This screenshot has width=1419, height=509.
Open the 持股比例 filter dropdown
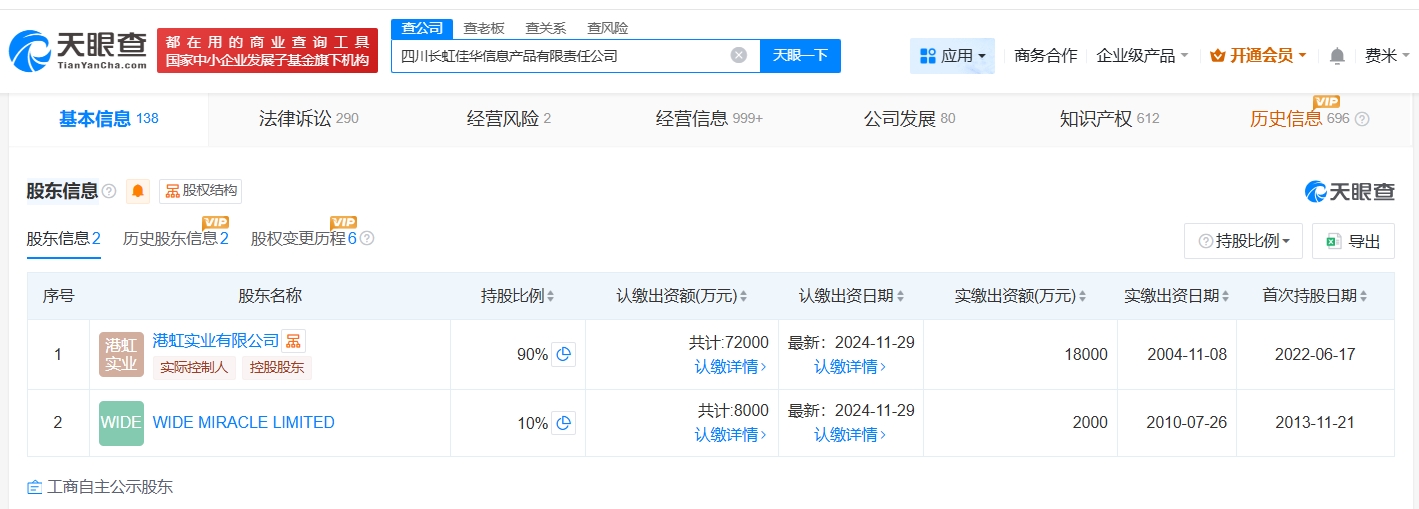tap(1243, 241)
